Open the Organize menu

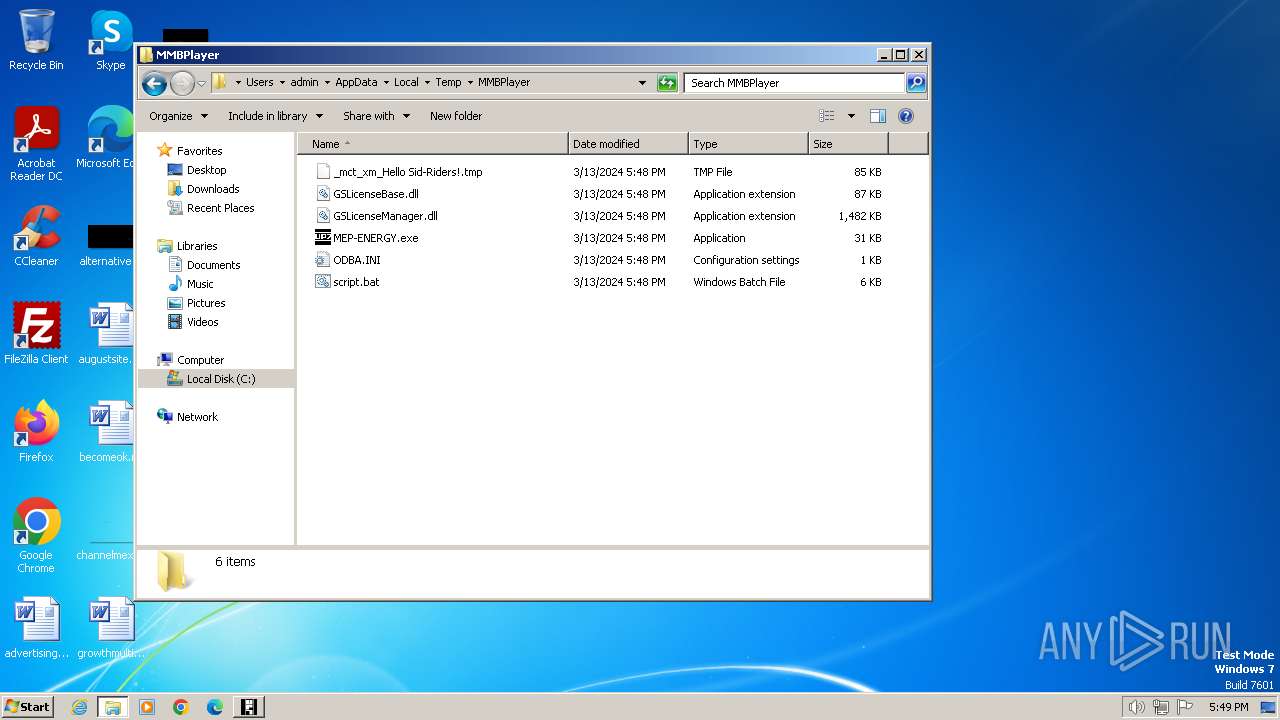(178, 116)
